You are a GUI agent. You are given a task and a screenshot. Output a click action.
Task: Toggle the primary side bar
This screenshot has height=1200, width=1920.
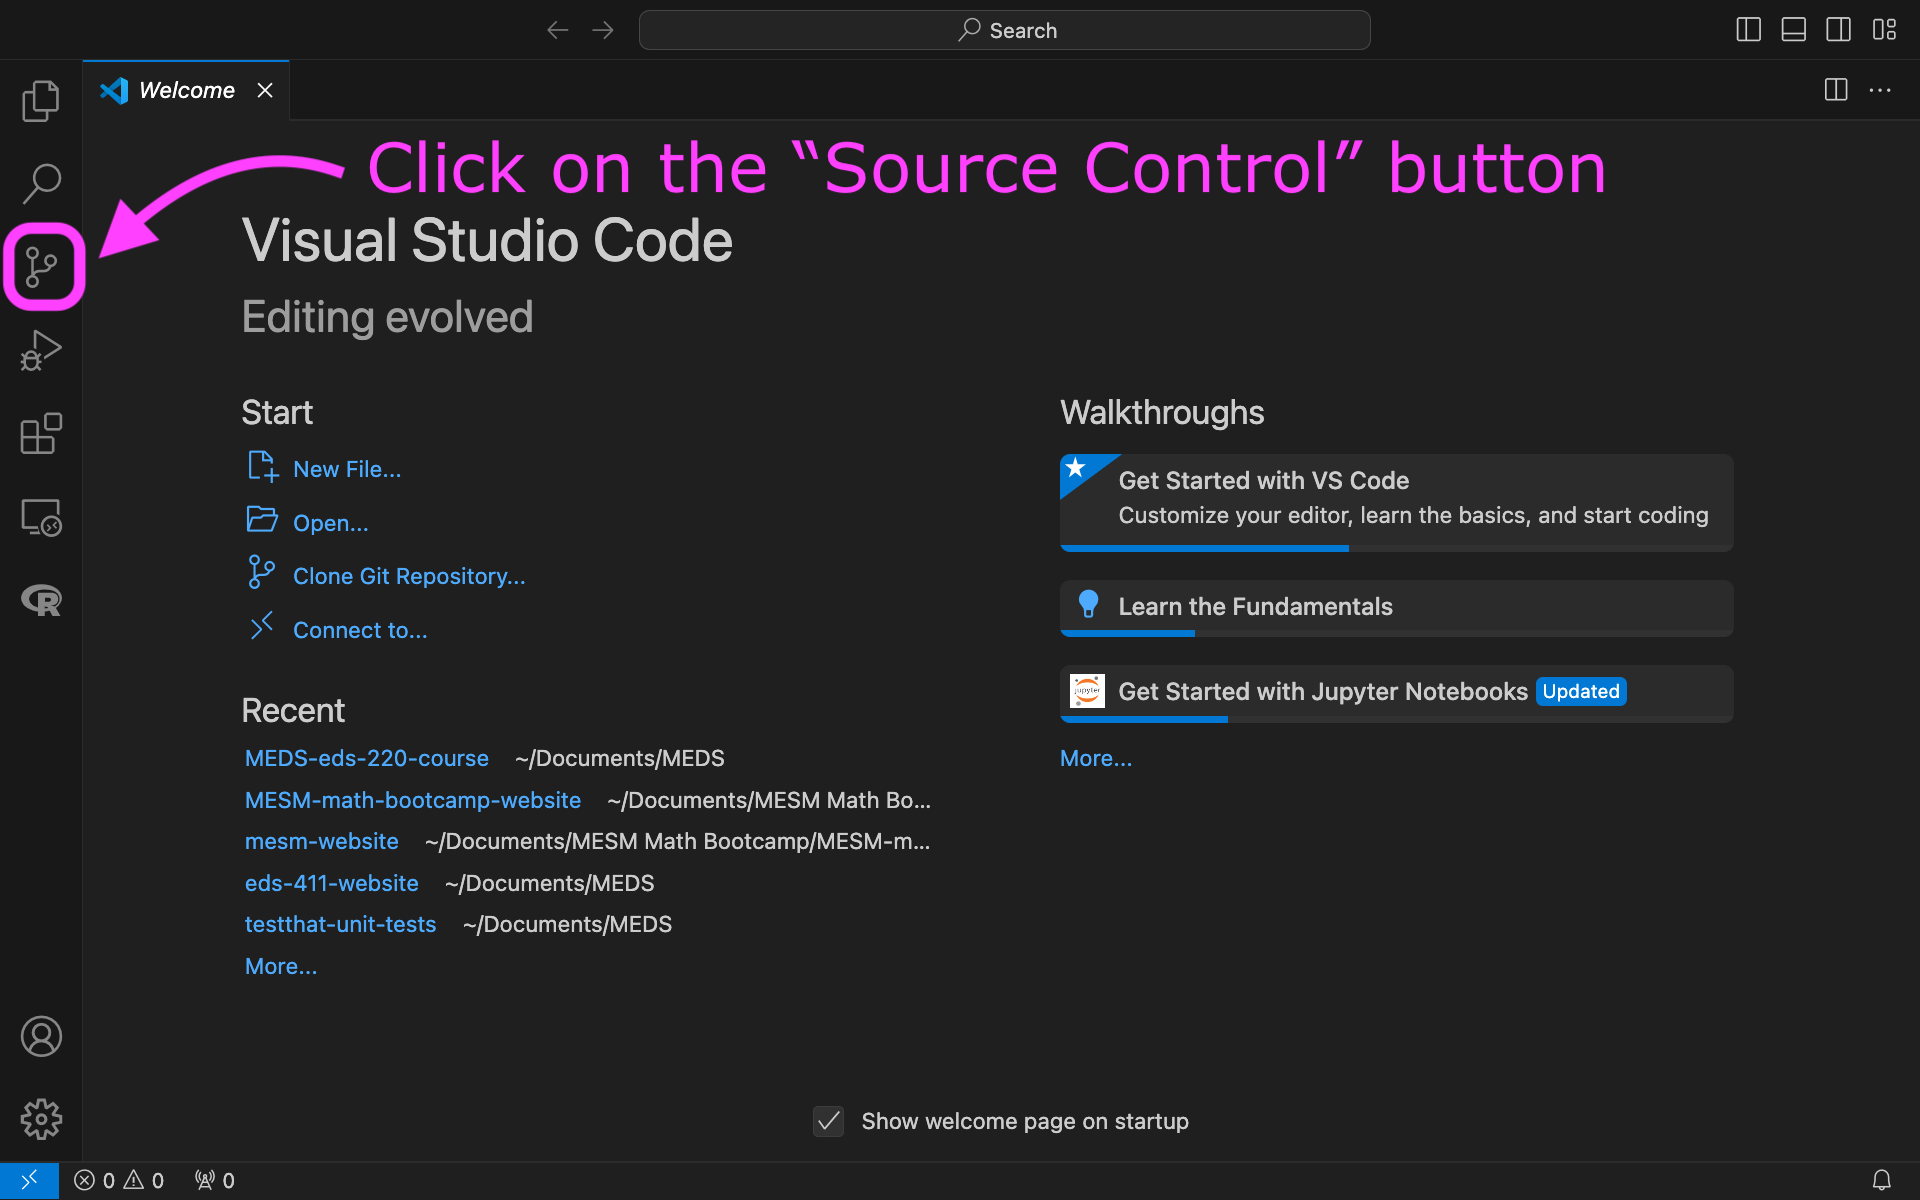coord(1748,30)
